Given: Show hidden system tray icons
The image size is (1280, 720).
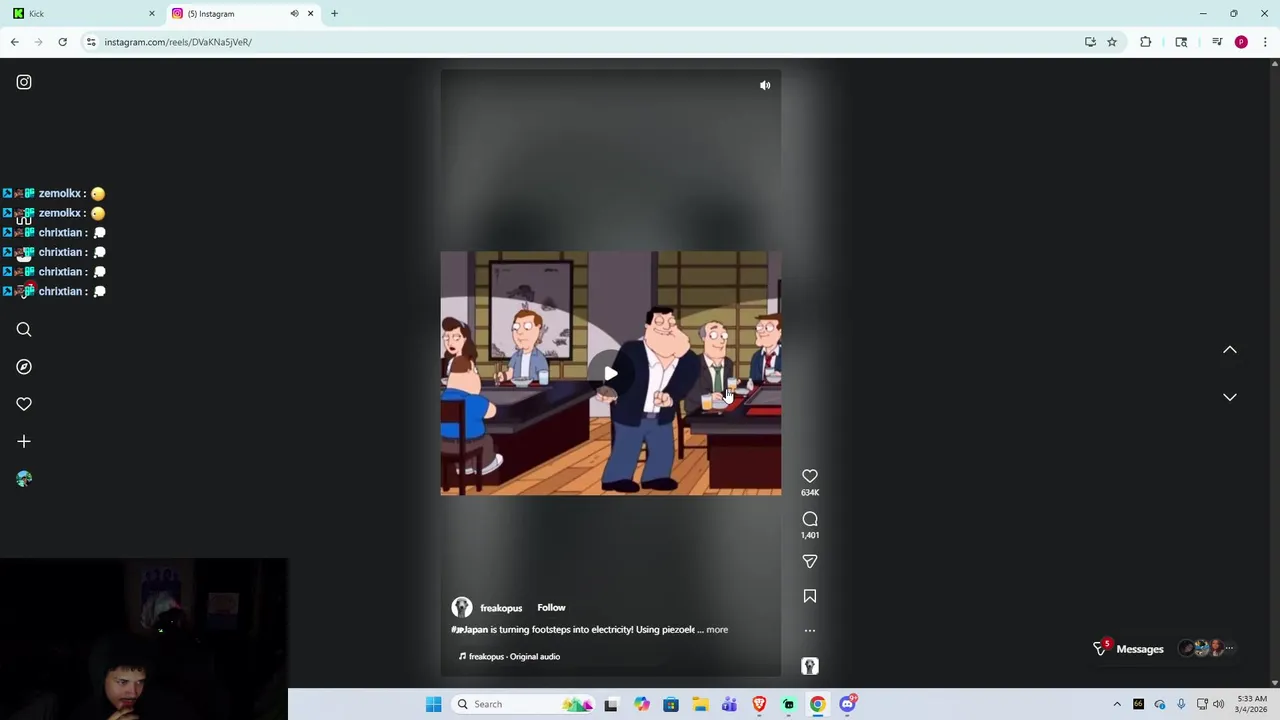Looking at the screenshot, I should (x=1117, y=704).
